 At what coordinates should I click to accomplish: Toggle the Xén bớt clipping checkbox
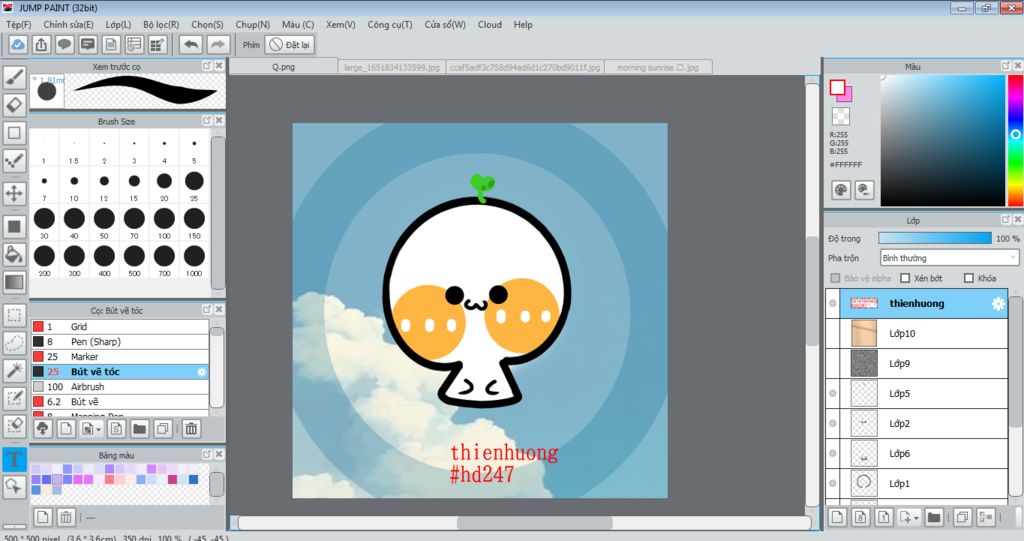(x=905, y=278)
